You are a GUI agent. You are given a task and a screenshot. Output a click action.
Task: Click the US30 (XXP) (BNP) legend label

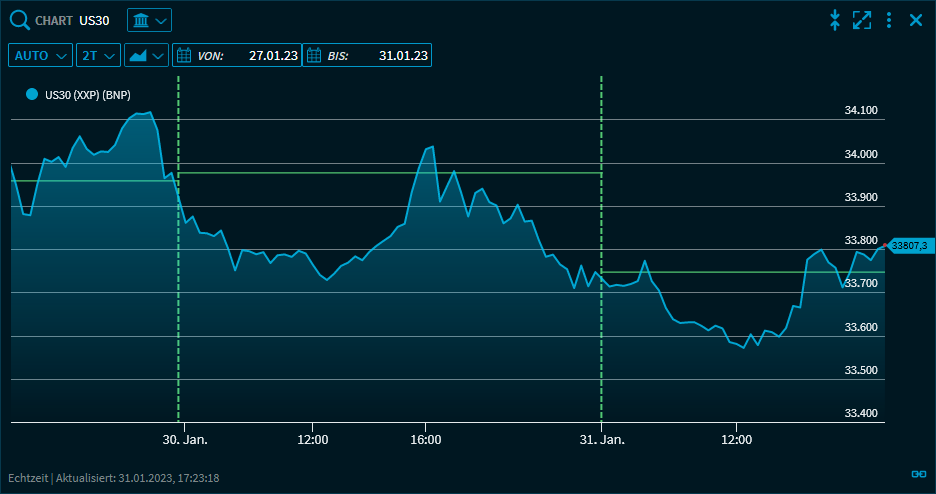pos(88,96)
